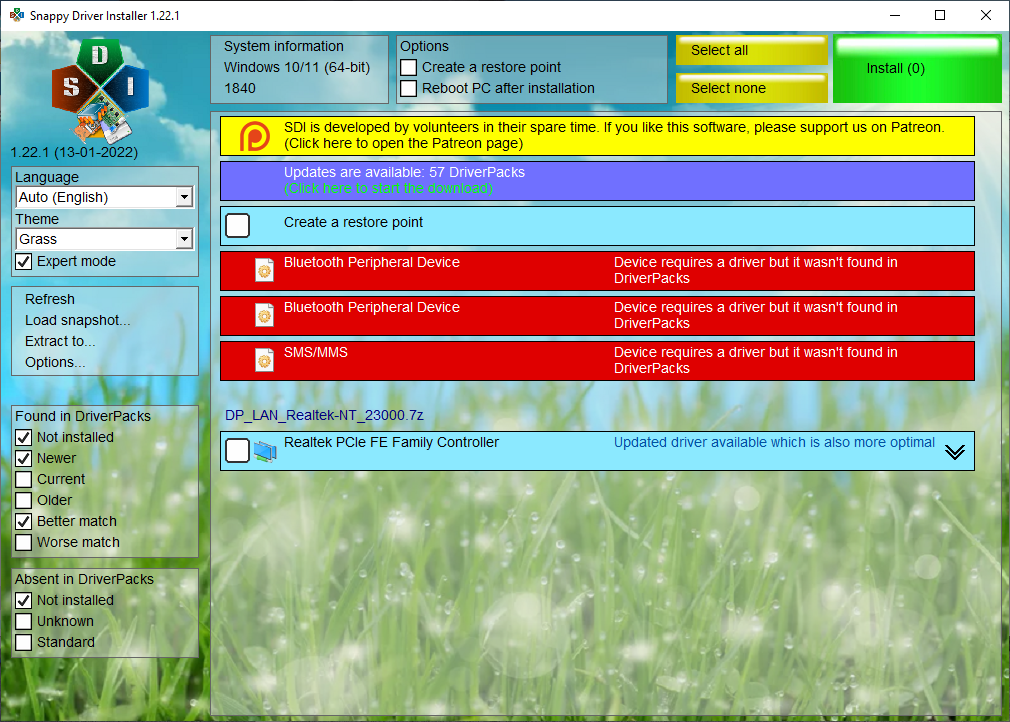Uncheck Not installed under Found in DriverPacks
This screenshot has height=722, width=1010.
(24, 437)
